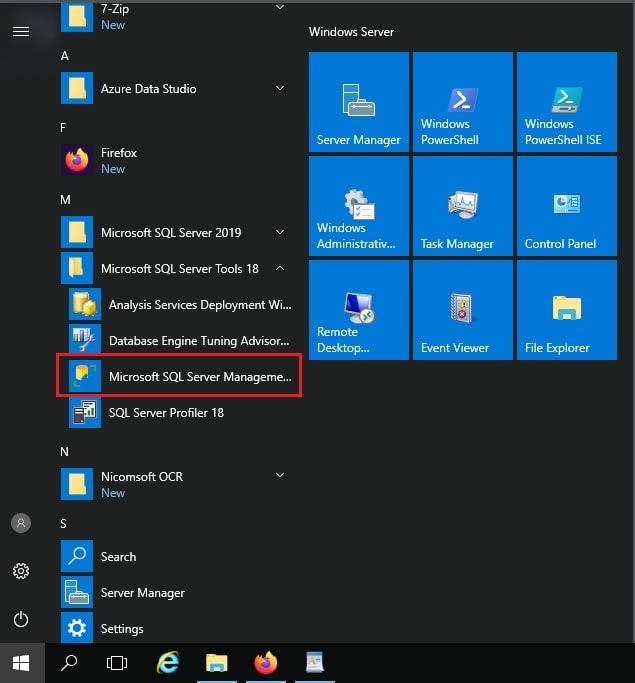635x683 pixels.
Task: Open the settings gear in left rail
Action: pos(21,571)
